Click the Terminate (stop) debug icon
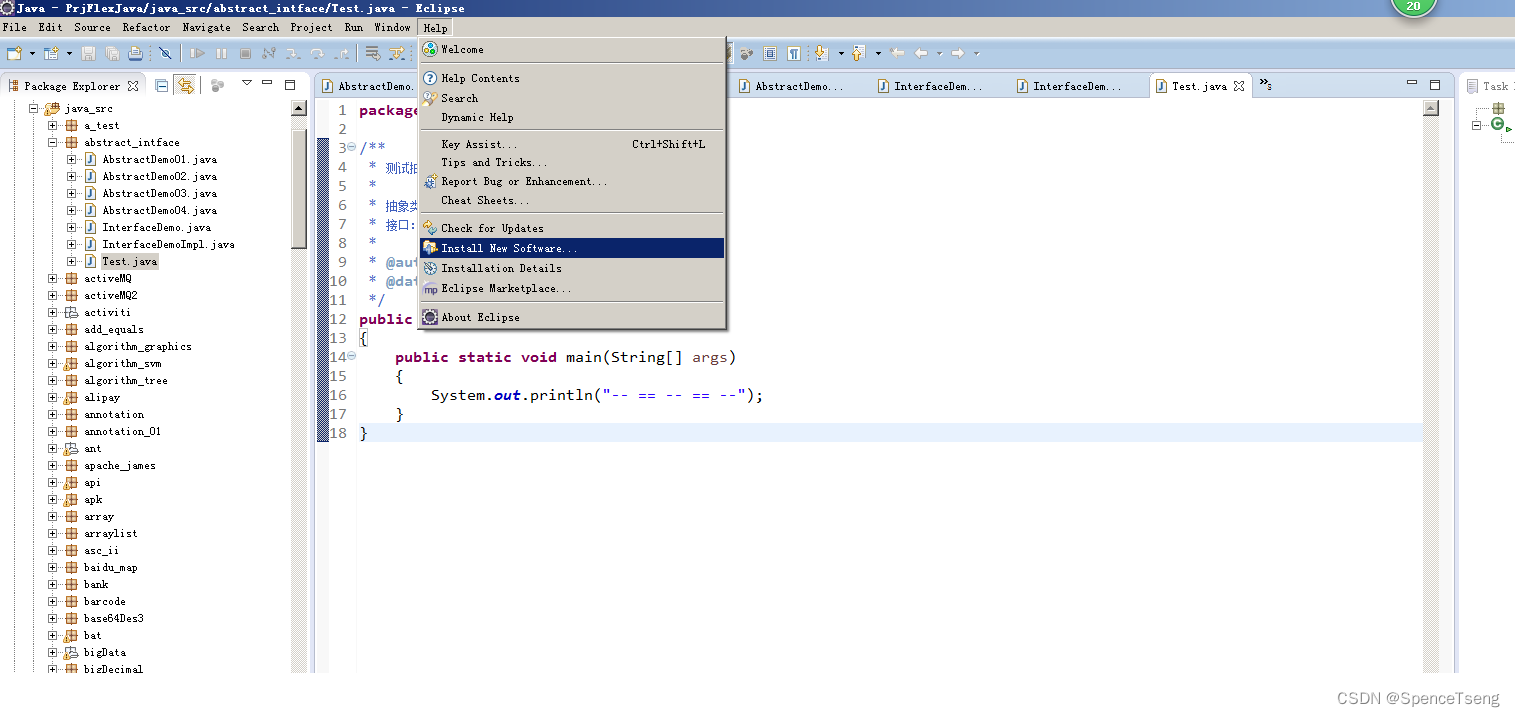This screenshot has height=717, width=1515. point(245,54)
